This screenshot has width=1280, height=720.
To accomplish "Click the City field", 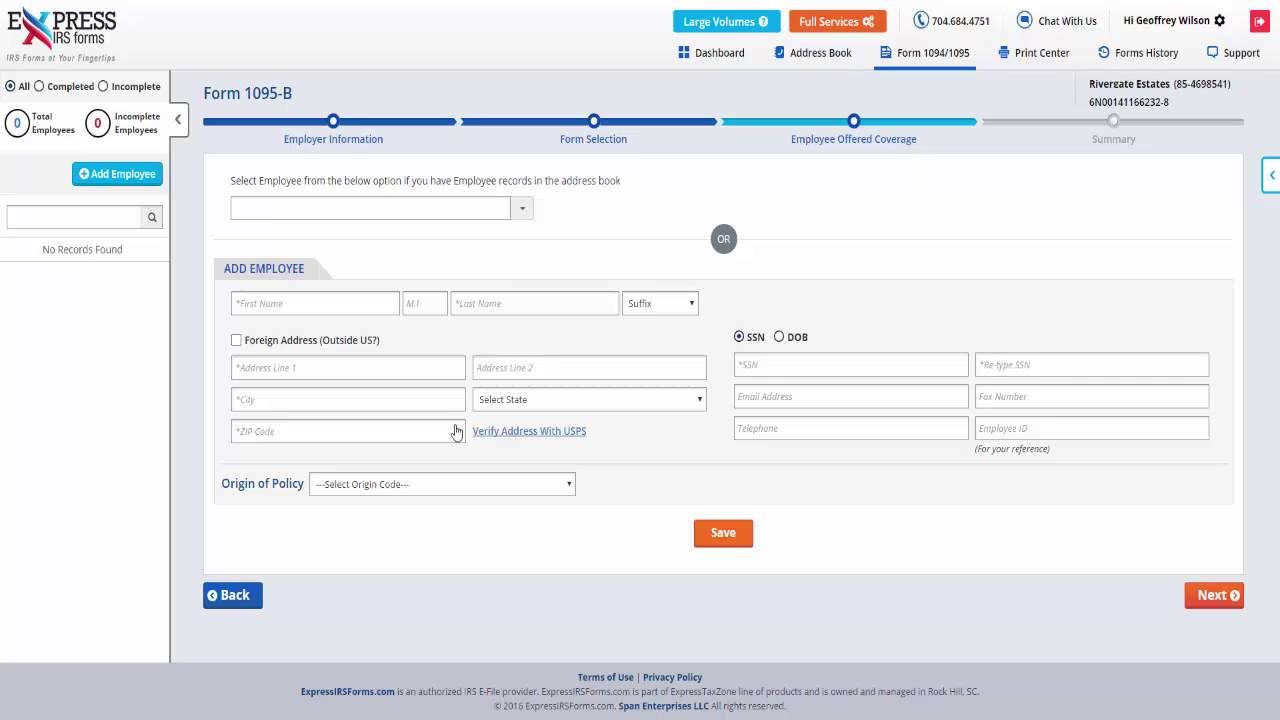I will pos(348,399).
